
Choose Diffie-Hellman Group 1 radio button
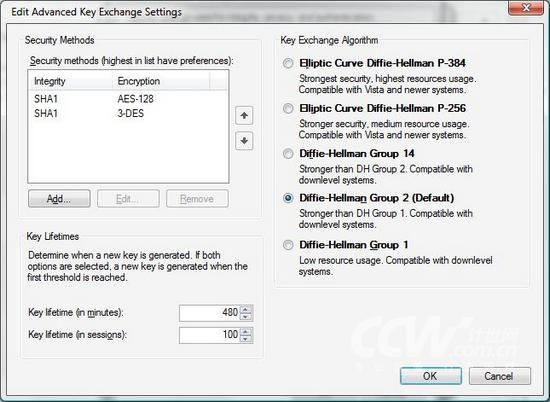click(x=288, y=245)
